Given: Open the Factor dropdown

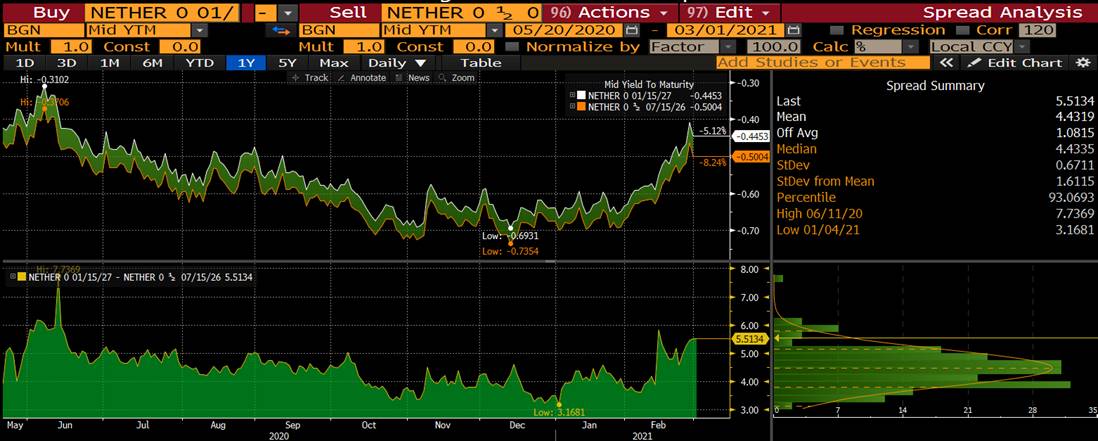Looking at the screenshot, I should (729, 47).
